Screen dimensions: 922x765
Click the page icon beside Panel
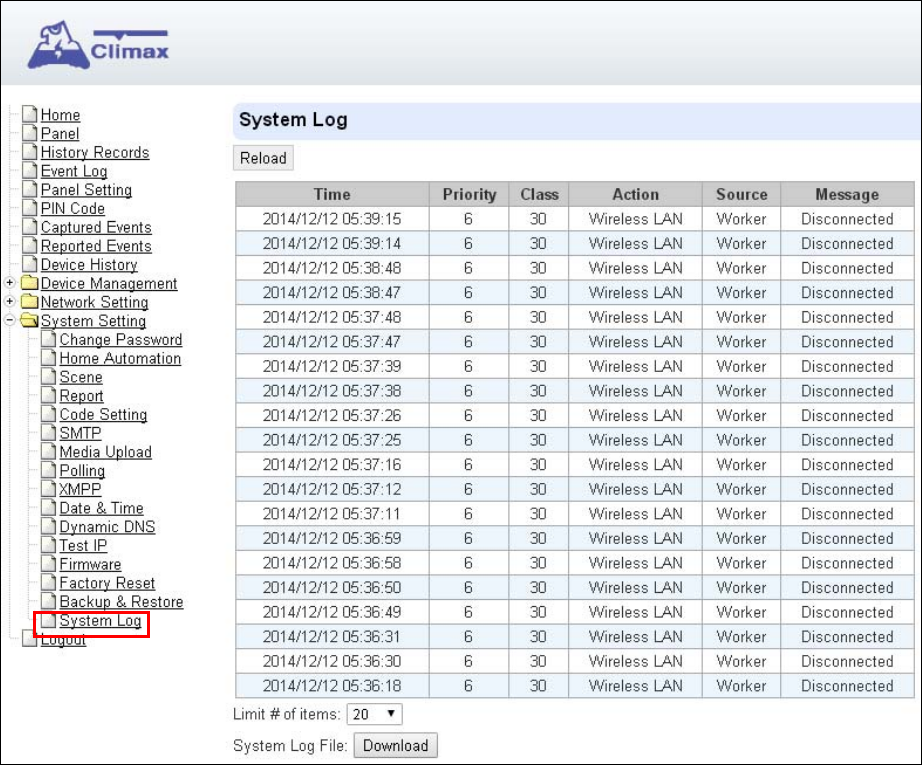(x=29, y=133)
